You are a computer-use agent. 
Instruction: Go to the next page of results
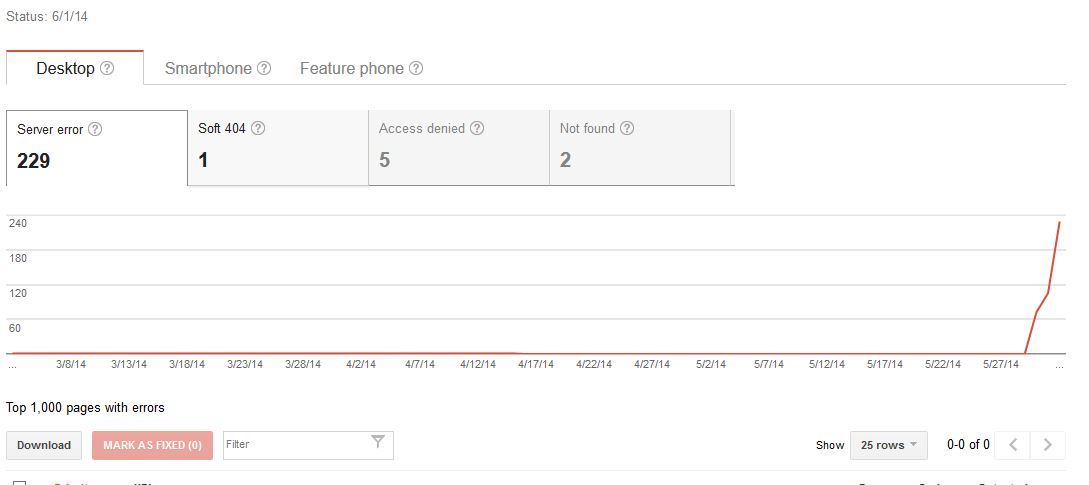pos(1047,445)
